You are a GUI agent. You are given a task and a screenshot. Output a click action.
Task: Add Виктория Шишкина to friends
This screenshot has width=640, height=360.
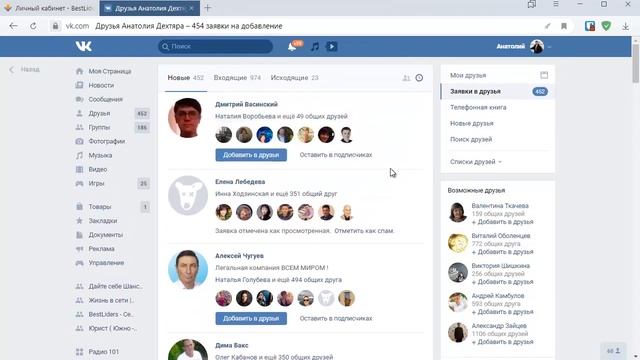click(502, 282)
